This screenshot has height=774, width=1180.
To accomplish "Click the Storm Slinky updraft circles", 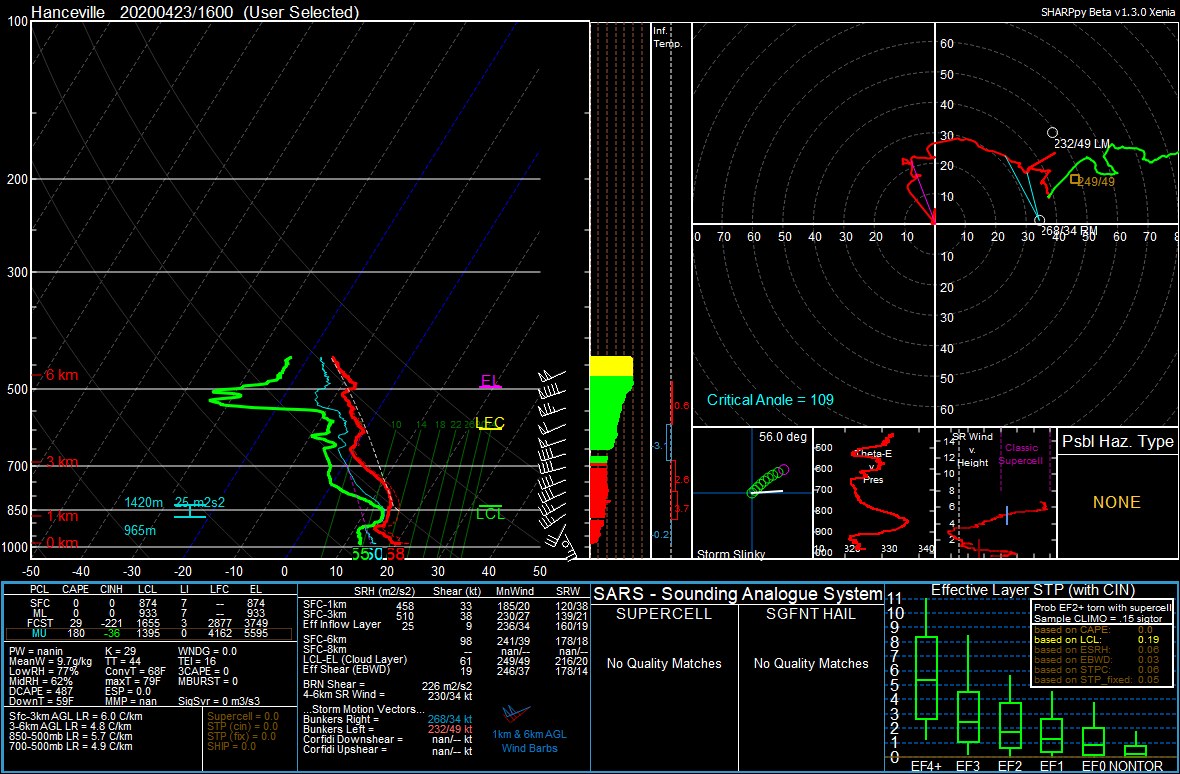I will click(x=768, y=481).
